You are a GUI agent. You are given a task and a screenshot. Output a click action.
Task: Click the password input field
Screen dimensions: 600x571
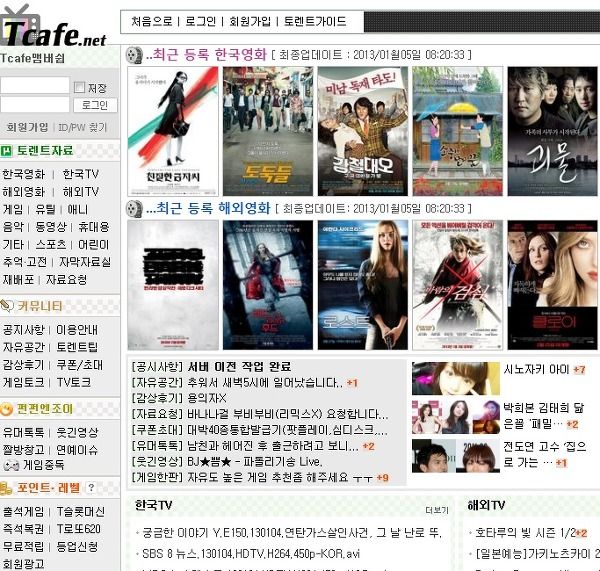(35, 104)
